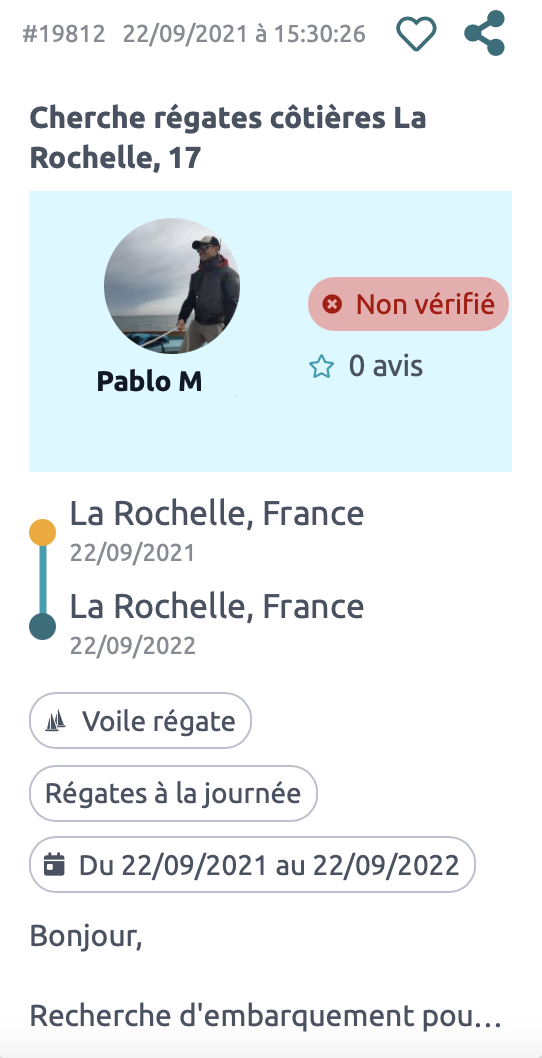Click the first La Rochelle, France departure location
The image size is (542, 1058).
click(x=217, y=513)
